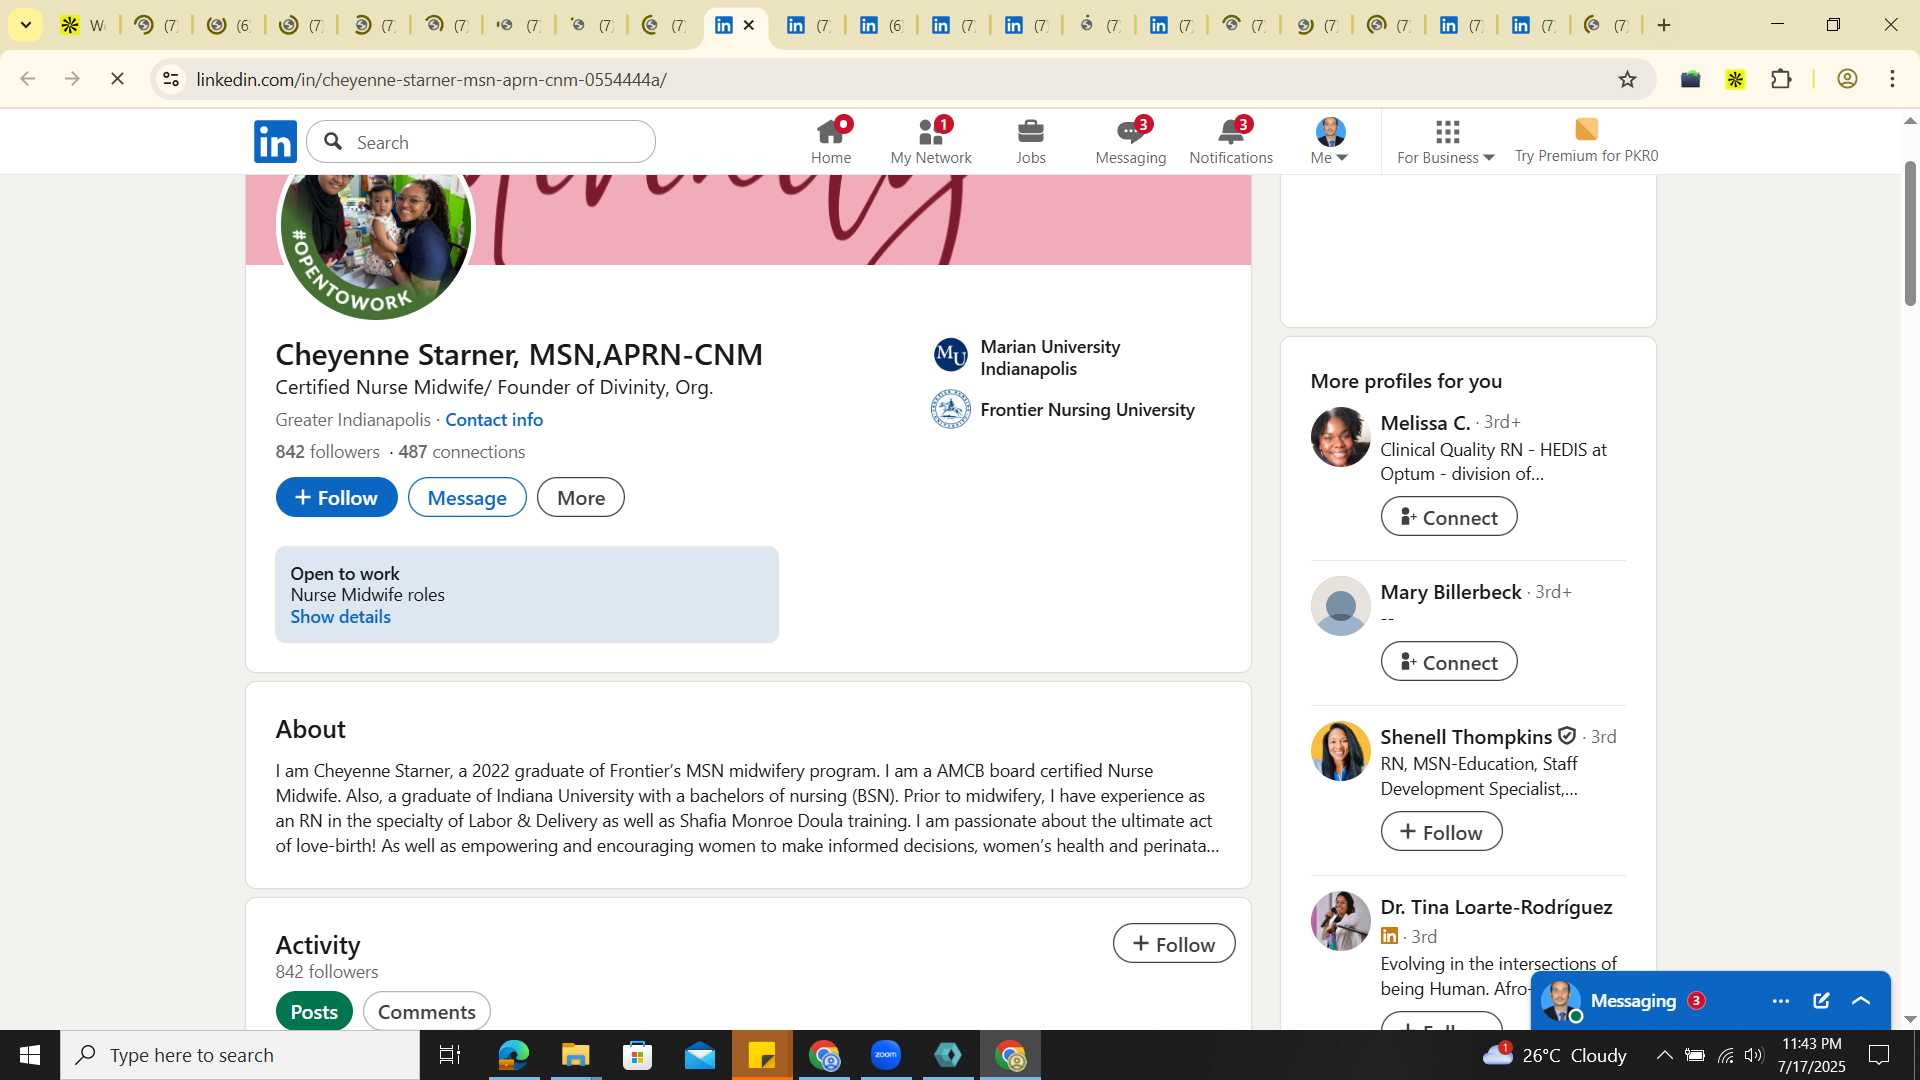The height and width of the screenshot is (1080, 1920).
Task: Expand the For Business menu
Action: click(1446, 141)
